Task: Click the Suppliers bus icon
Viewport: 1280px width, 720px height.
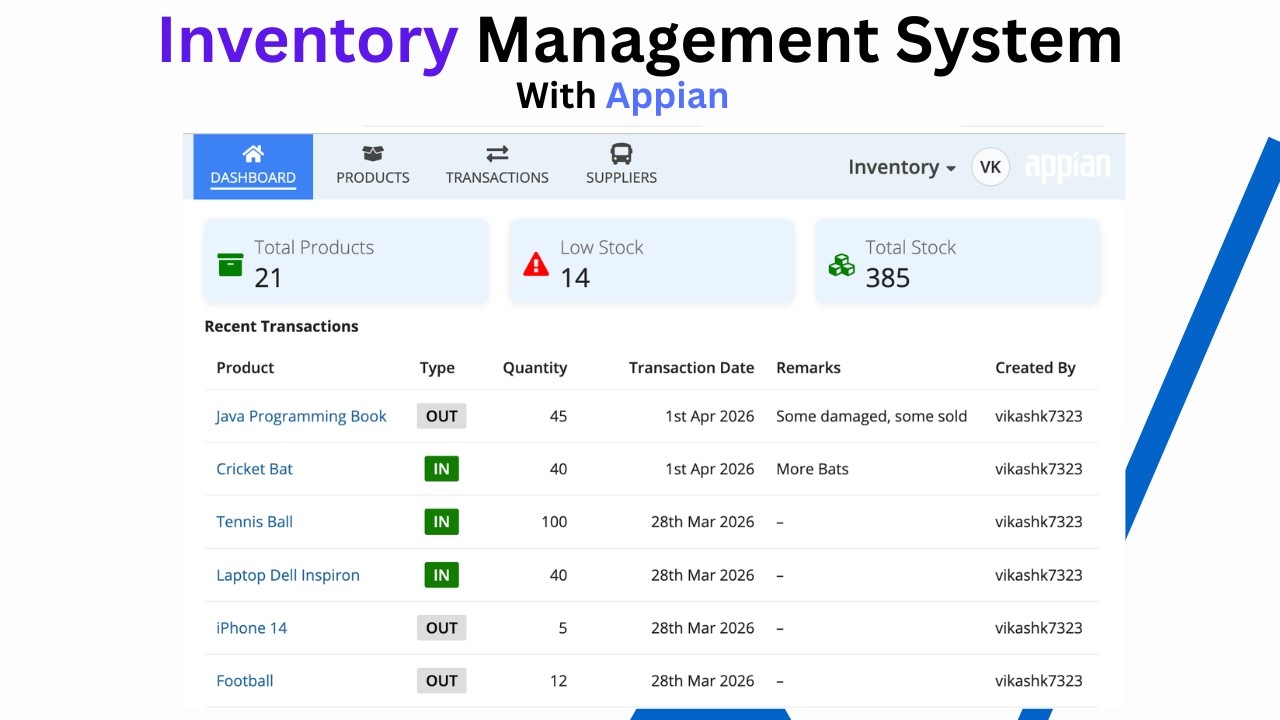Action: tap(621, 154)
